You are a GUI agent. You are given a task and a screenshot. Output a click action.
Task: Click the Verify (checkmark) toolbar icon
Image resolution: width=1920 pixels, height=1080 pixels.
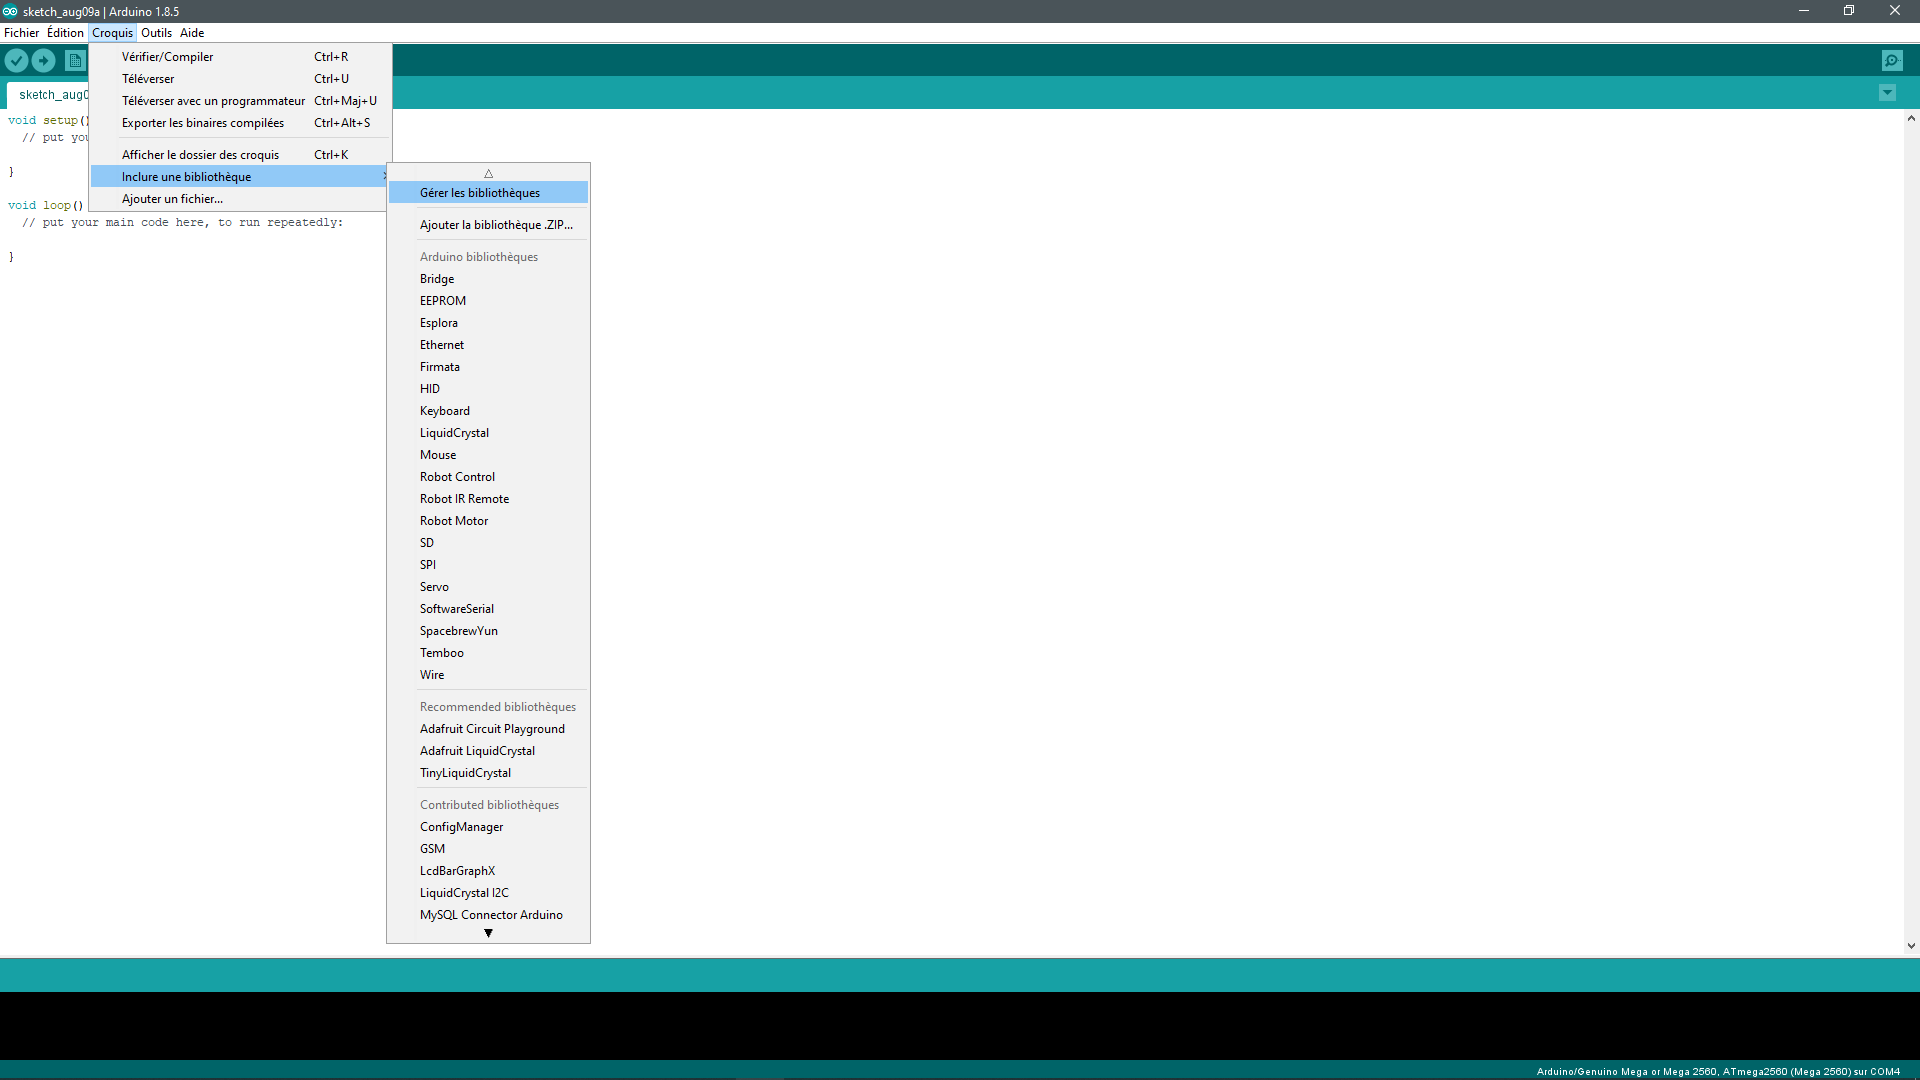[16, 61]
